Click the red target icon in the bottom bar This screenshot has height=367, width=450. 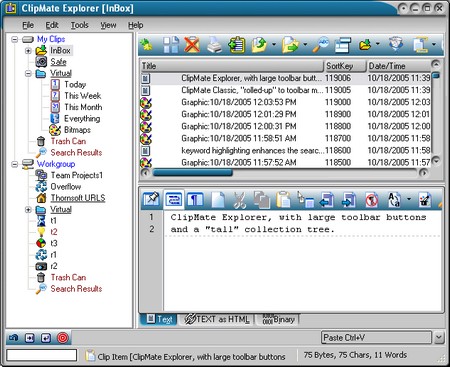pos(62,338)
